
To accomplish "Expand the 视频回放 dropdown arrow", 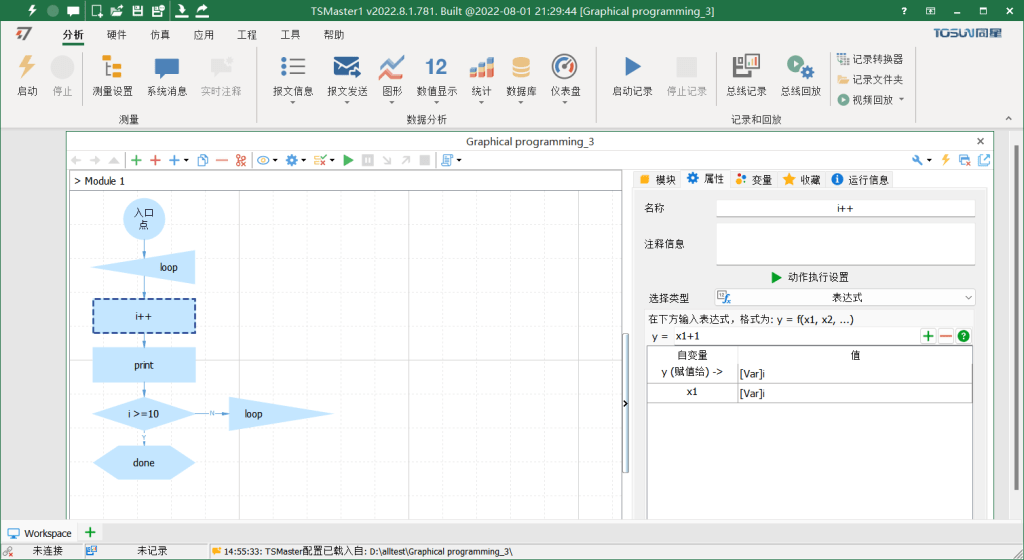I will [x=901, y=99].
